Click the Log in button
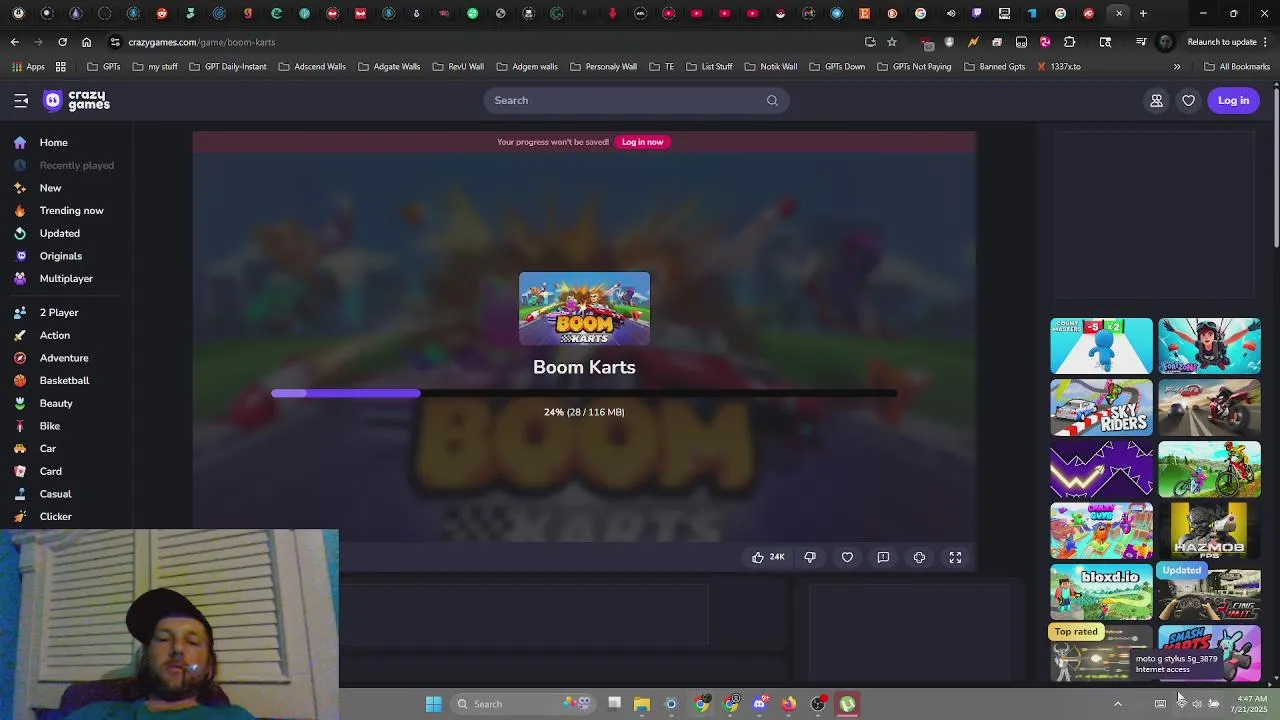 point(1233,100)
